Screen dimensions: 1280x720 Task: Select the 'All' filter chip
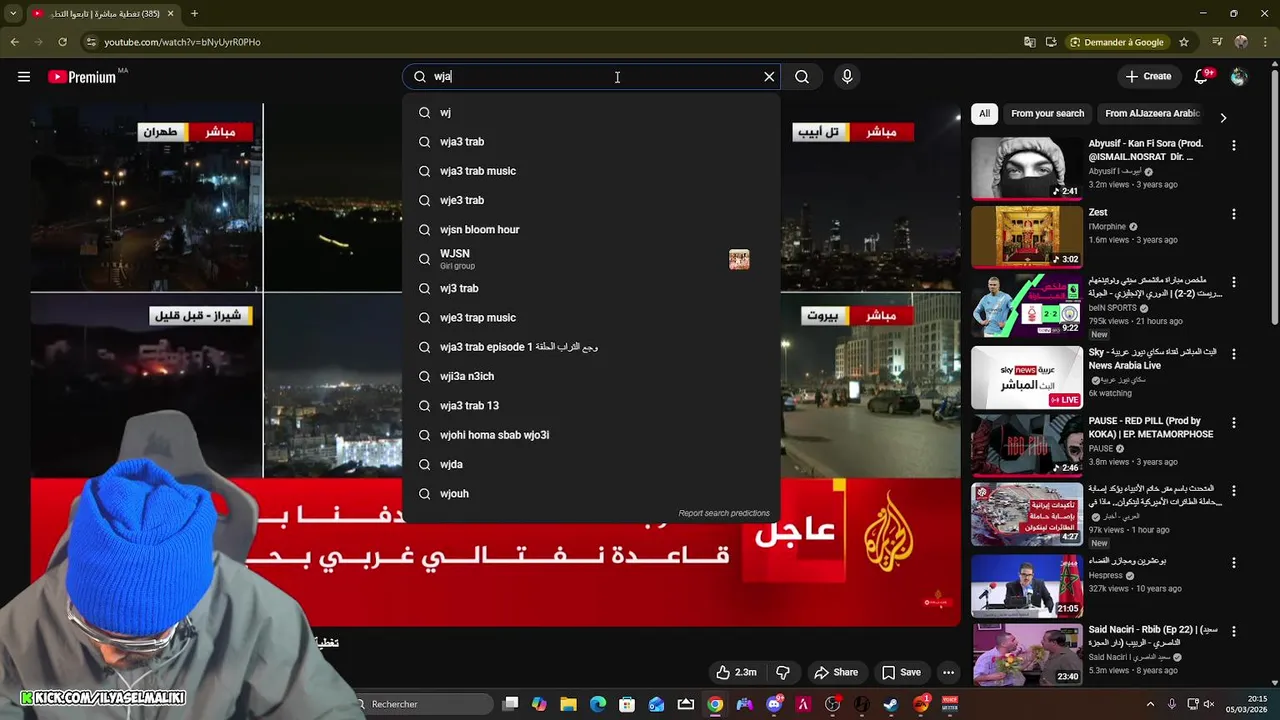coord(984,113)
